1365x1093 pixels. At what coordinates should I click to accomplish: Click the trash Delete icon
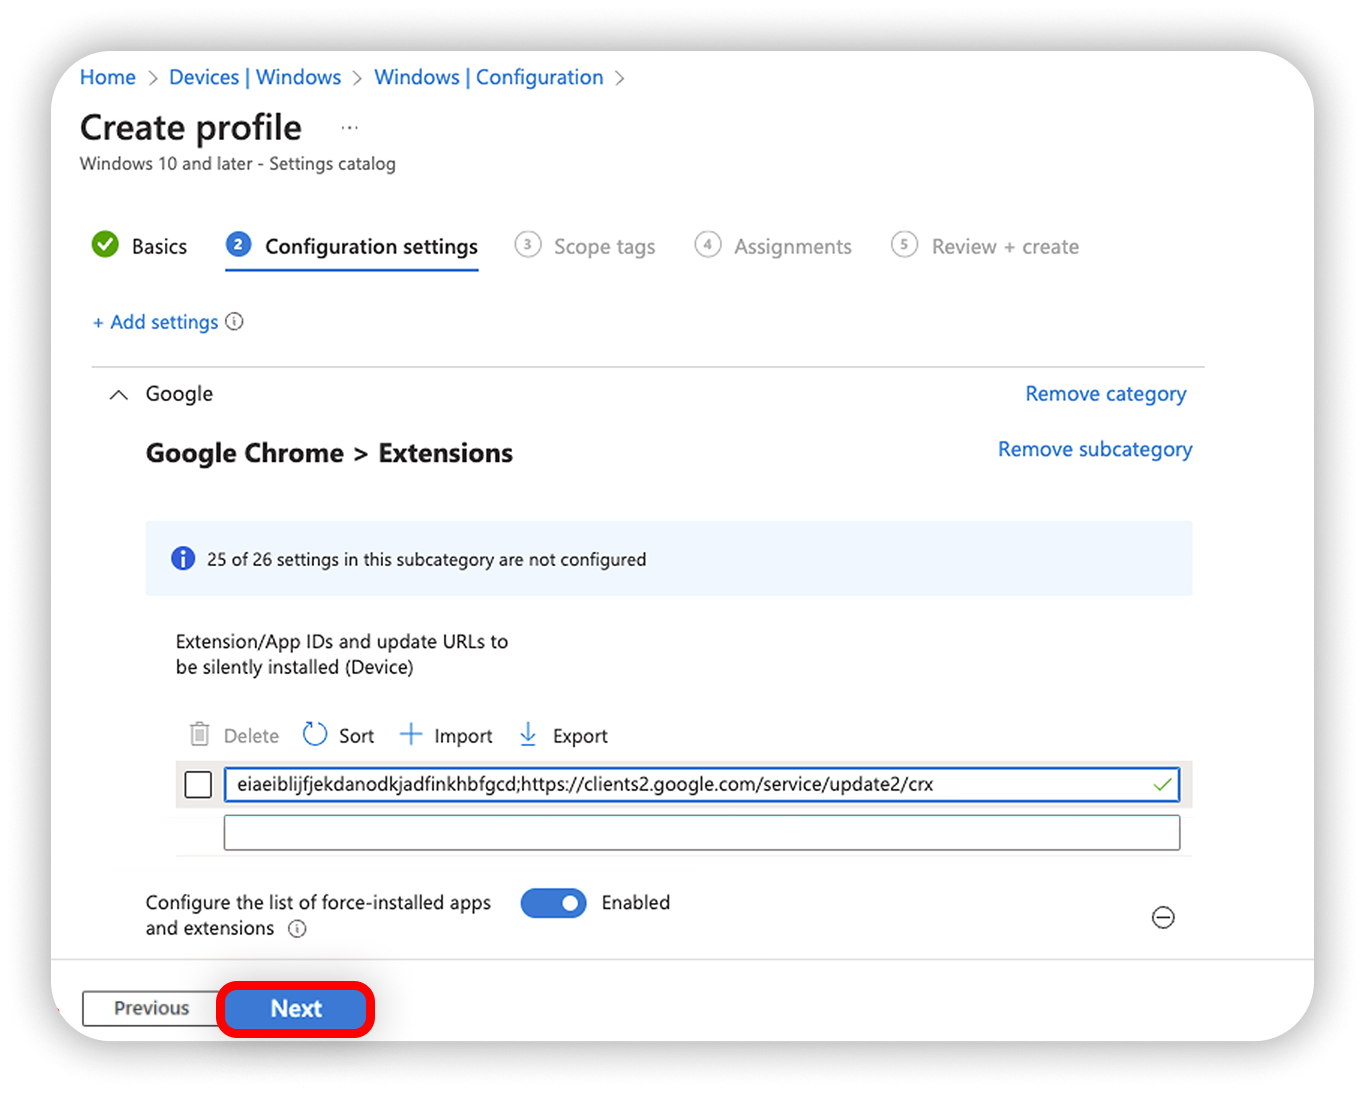pos(200,734)
